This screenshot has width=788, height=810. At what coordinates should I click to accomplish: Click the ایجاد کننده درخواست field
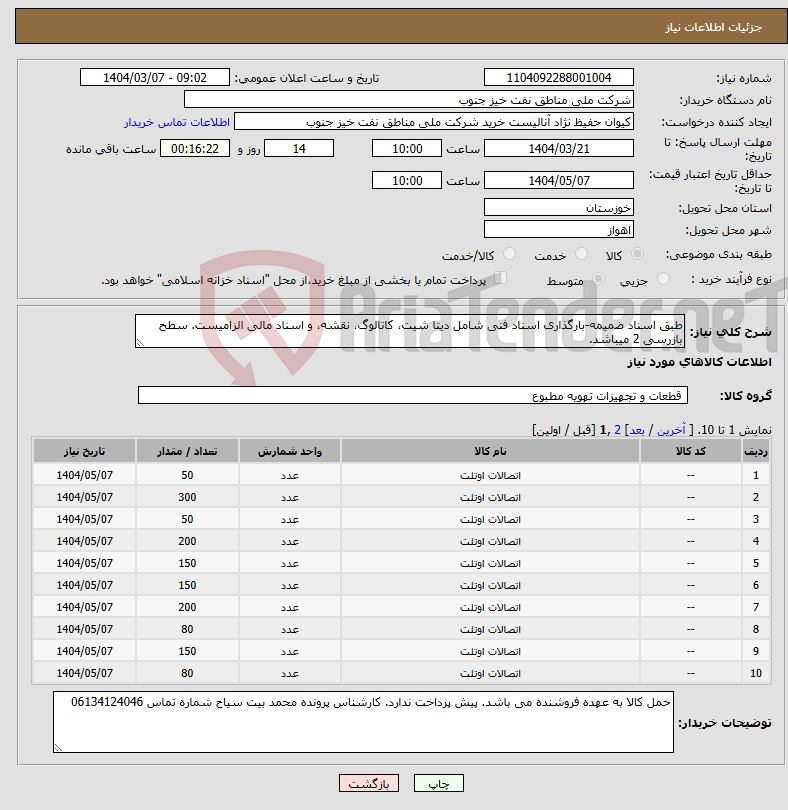tap(434, 122)
